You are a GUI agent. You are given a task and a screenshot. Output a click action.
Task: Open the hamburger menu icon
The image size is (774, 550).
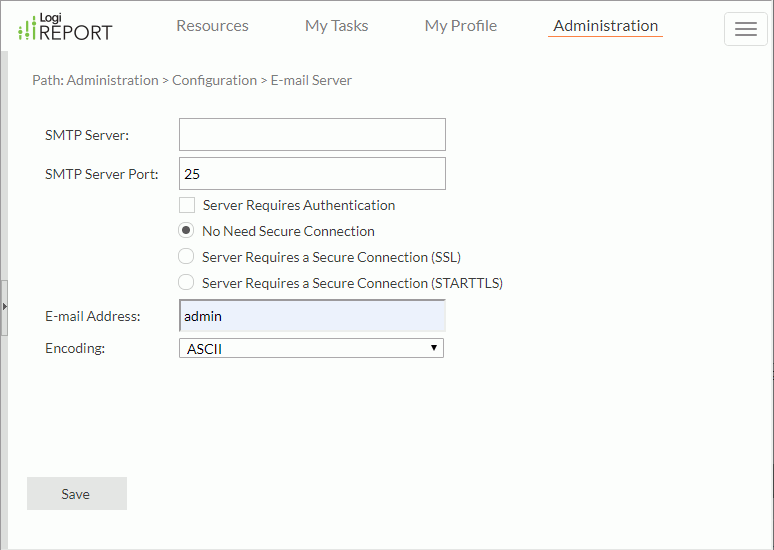pos(745,29)
